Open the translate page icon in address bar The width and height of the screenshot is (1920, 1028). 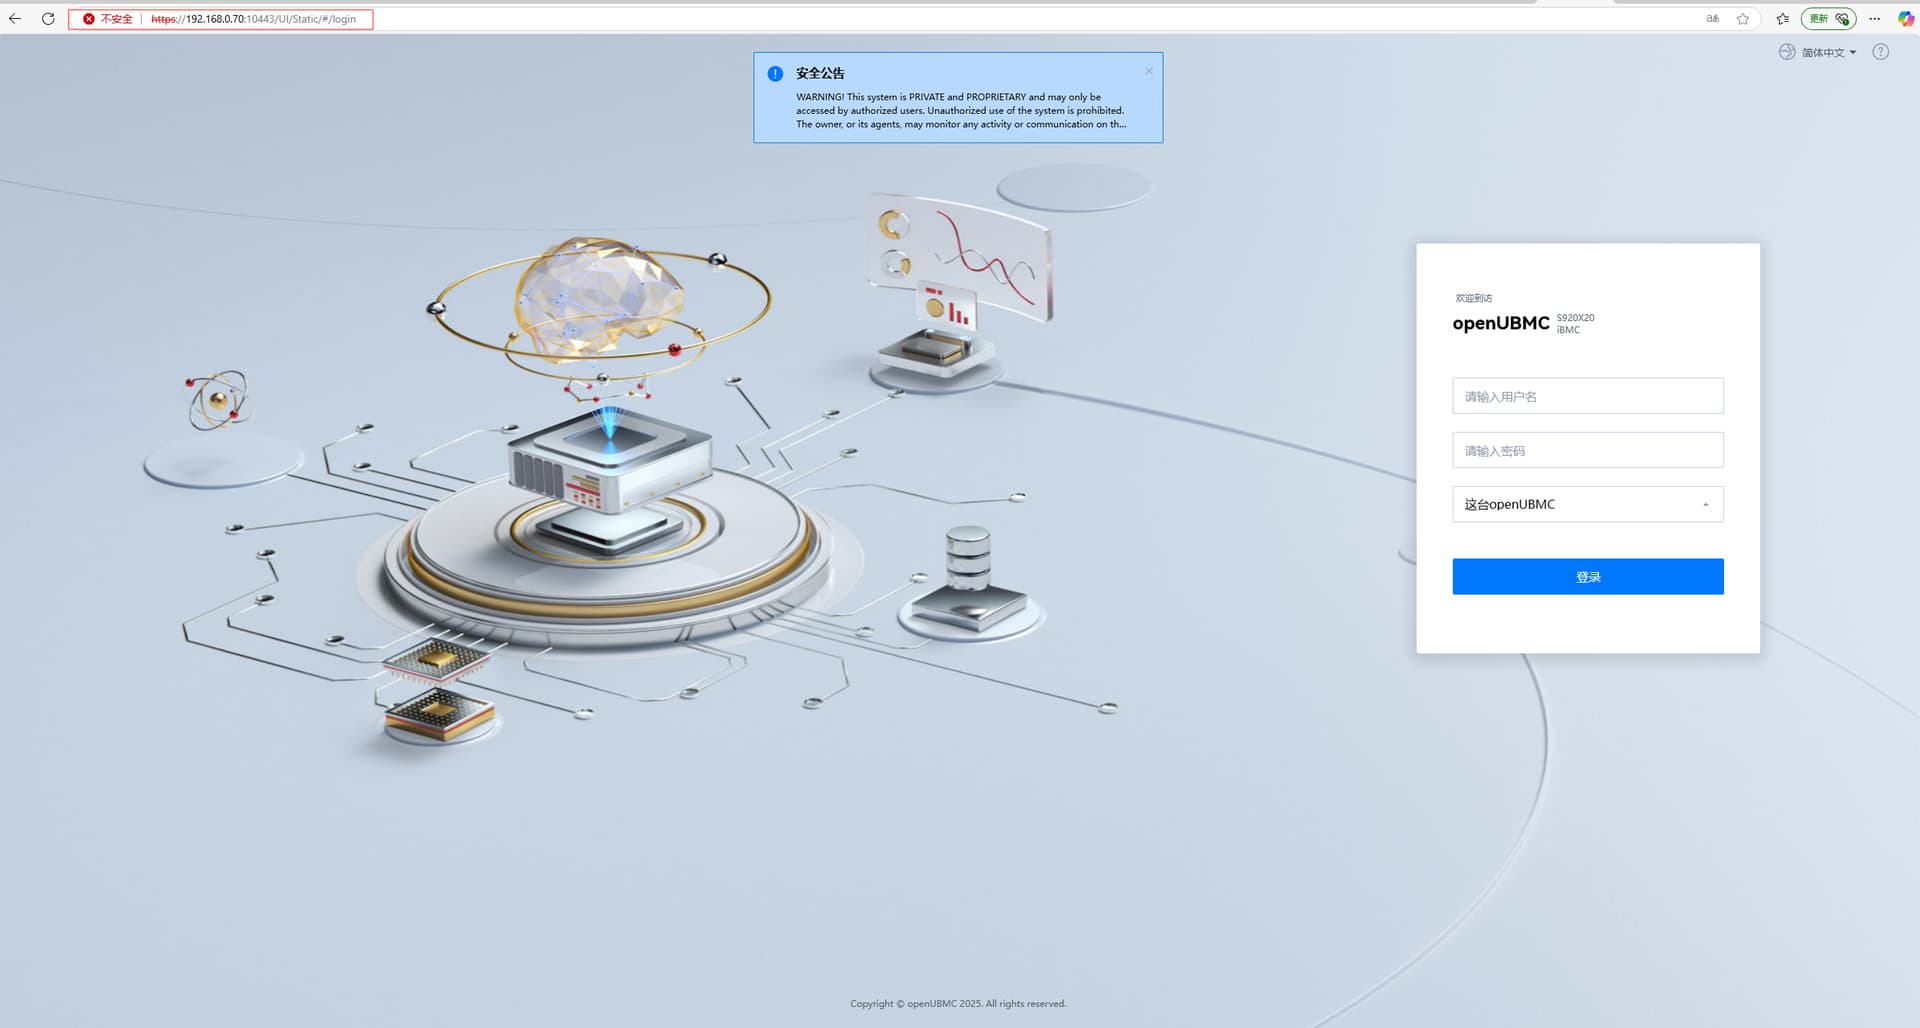pyautogui.click(x=1712, y=19)
